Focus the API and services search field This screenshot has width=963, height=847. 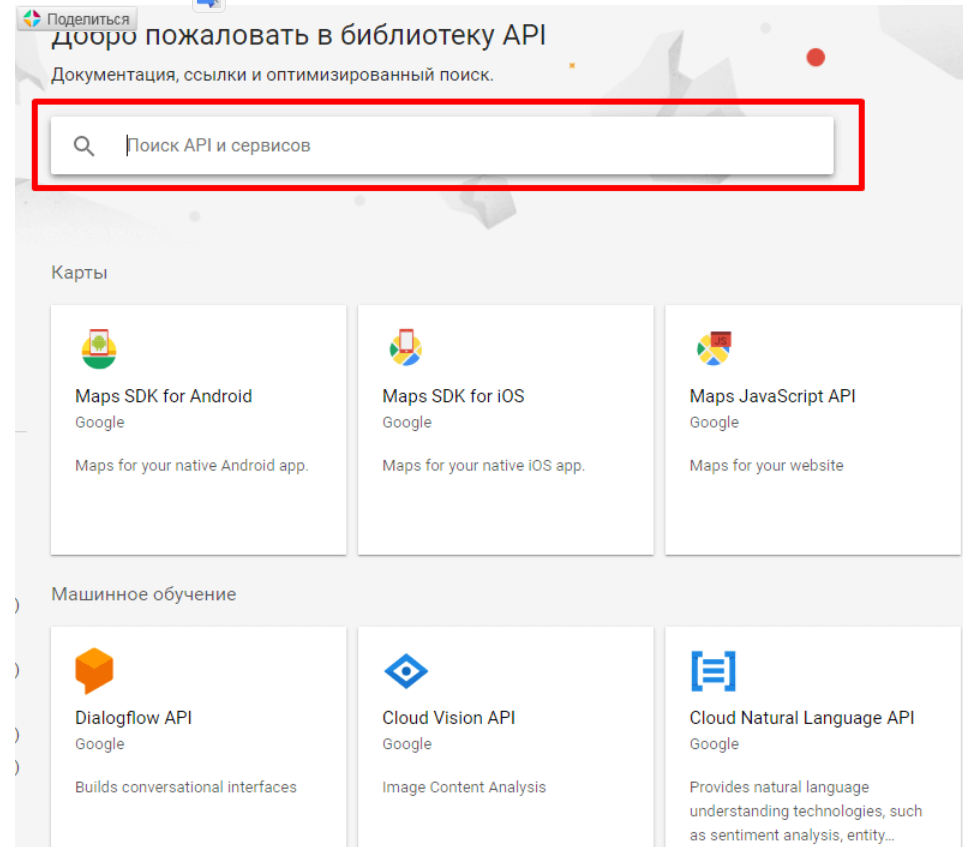coord(442,146)
